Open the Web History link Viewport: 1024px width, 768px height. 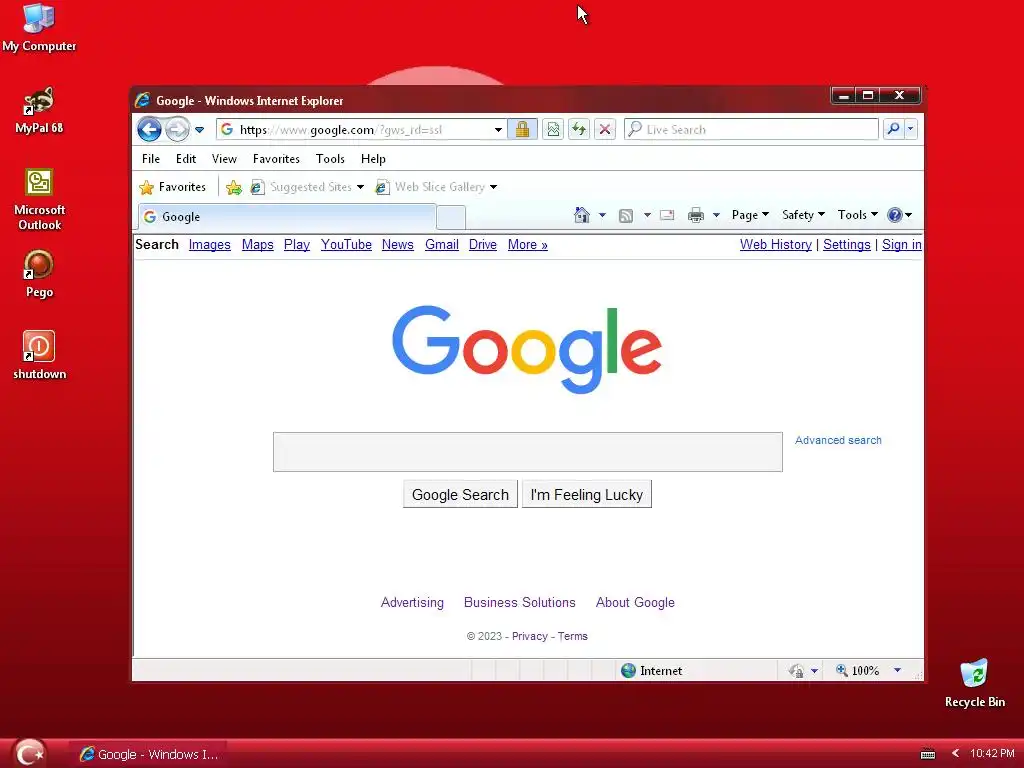[775, 244]
